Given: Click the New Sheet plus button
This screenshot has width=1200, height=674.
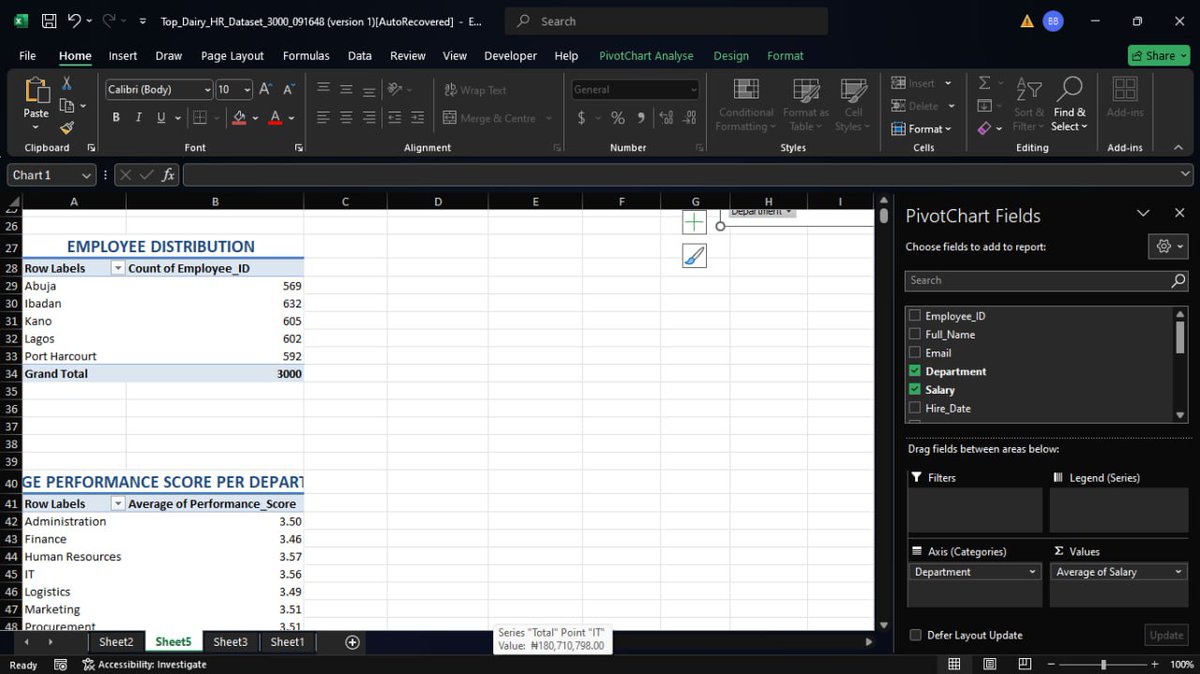Looking at the screenshot, I should 352,642.
